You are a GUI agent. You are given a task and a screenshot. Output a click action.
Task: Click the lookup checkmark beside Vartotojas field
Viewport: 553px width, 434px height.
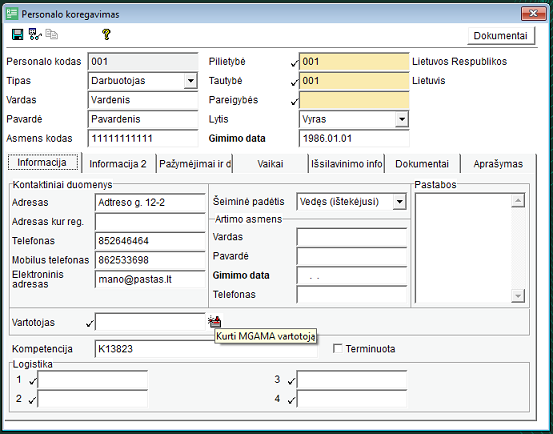tap(90, 323)
